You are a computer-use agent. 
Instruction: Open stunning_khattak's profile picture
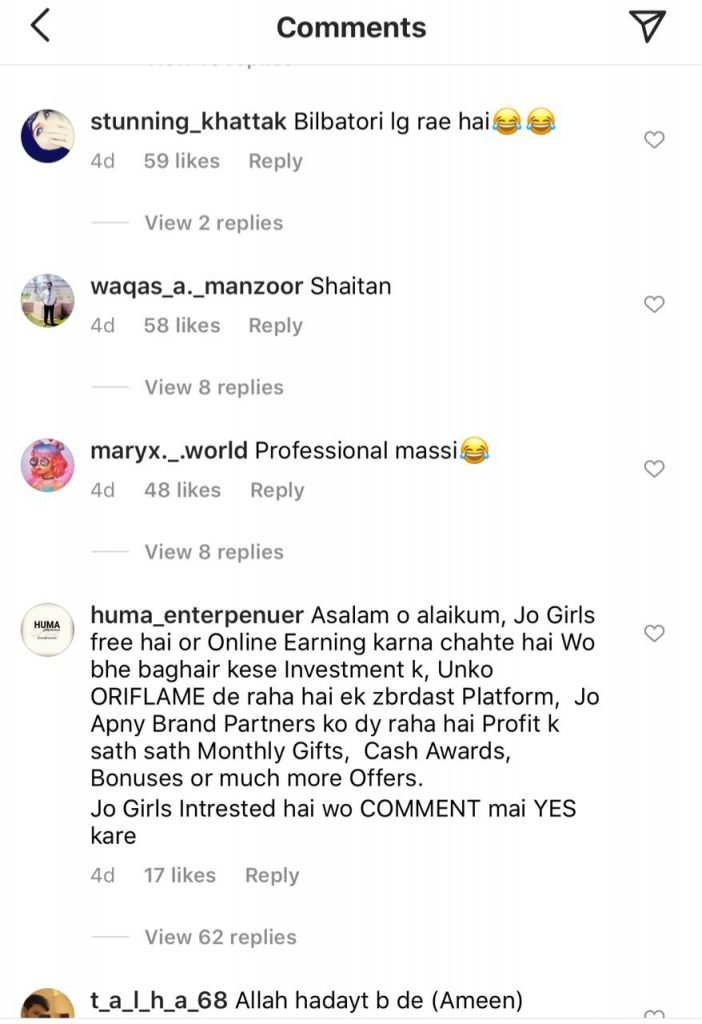click(x=48, y=136)
